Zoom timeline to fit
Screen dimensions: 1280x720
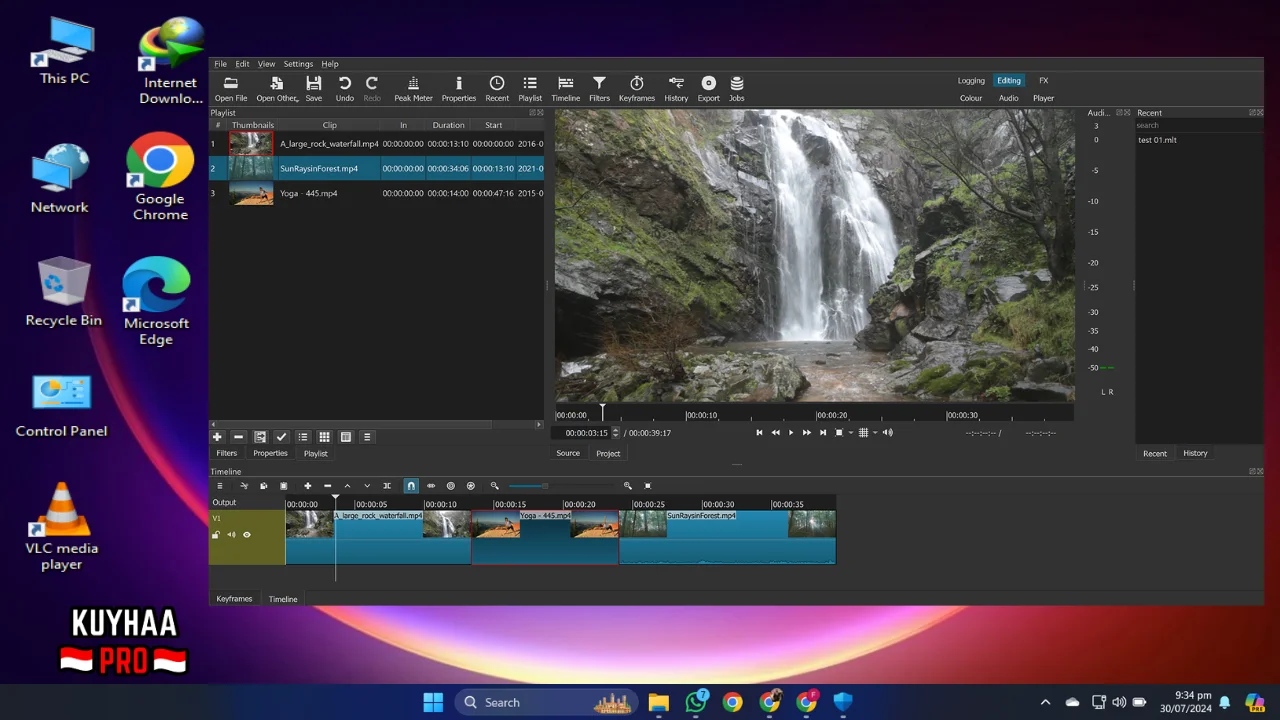pyautogui.click(x=648, y=486)
